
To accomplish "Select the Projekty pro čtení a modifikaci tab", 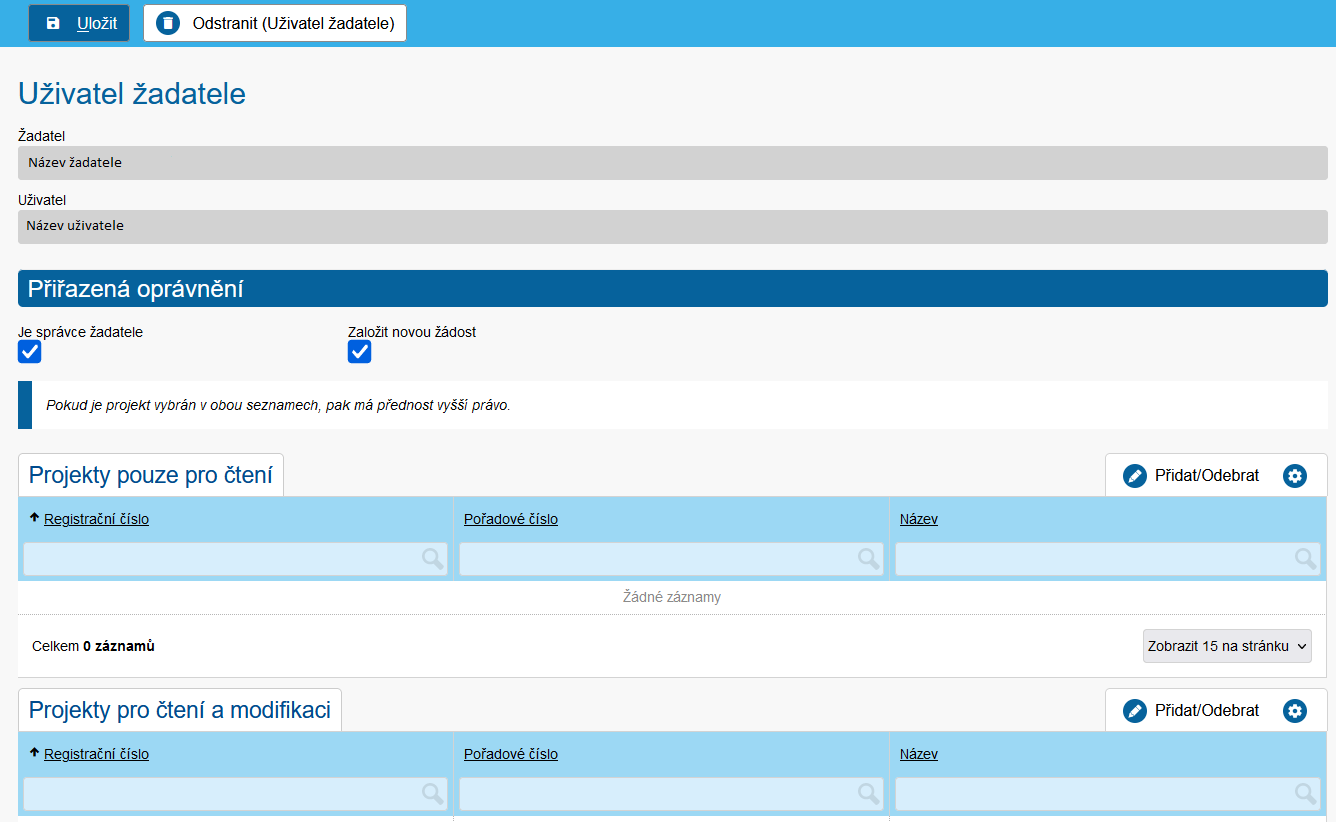I will (180, 710).
